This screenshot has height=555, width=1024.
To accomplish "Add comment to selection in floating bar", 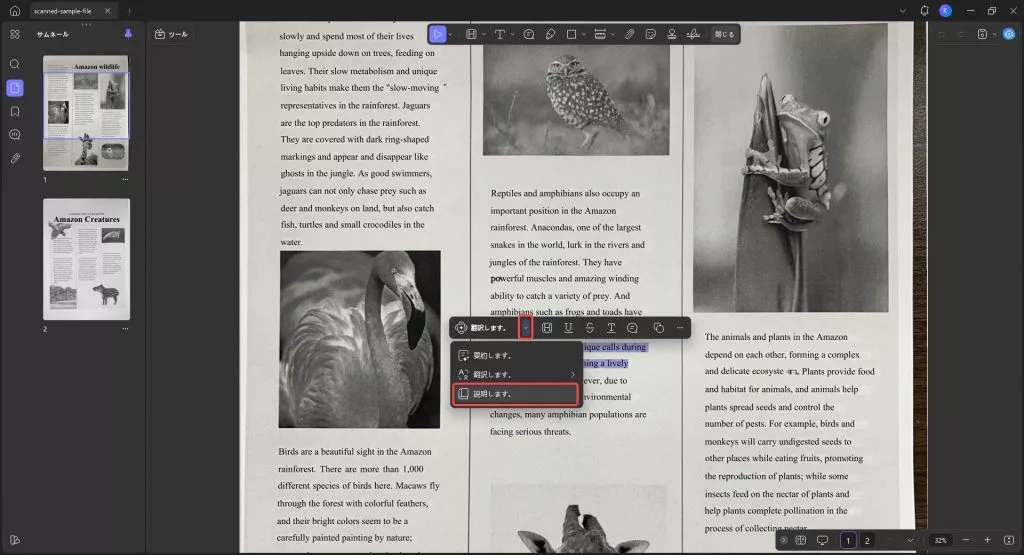I will click(x=632, y=328).
